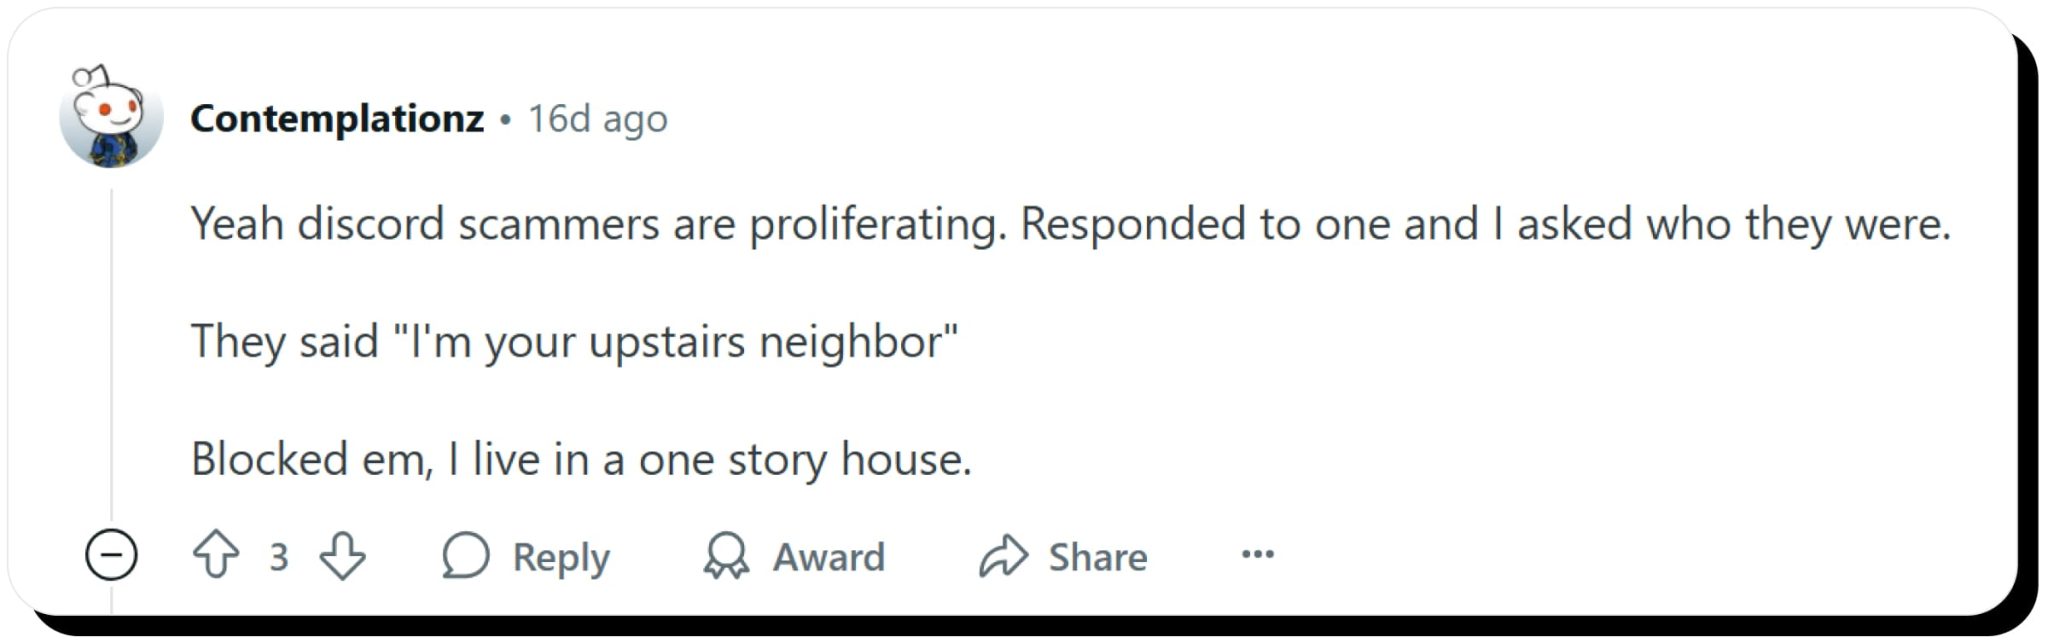Collapse the comment with the minus button
The image size is (2048, 643).
click(x=111, y=555)
